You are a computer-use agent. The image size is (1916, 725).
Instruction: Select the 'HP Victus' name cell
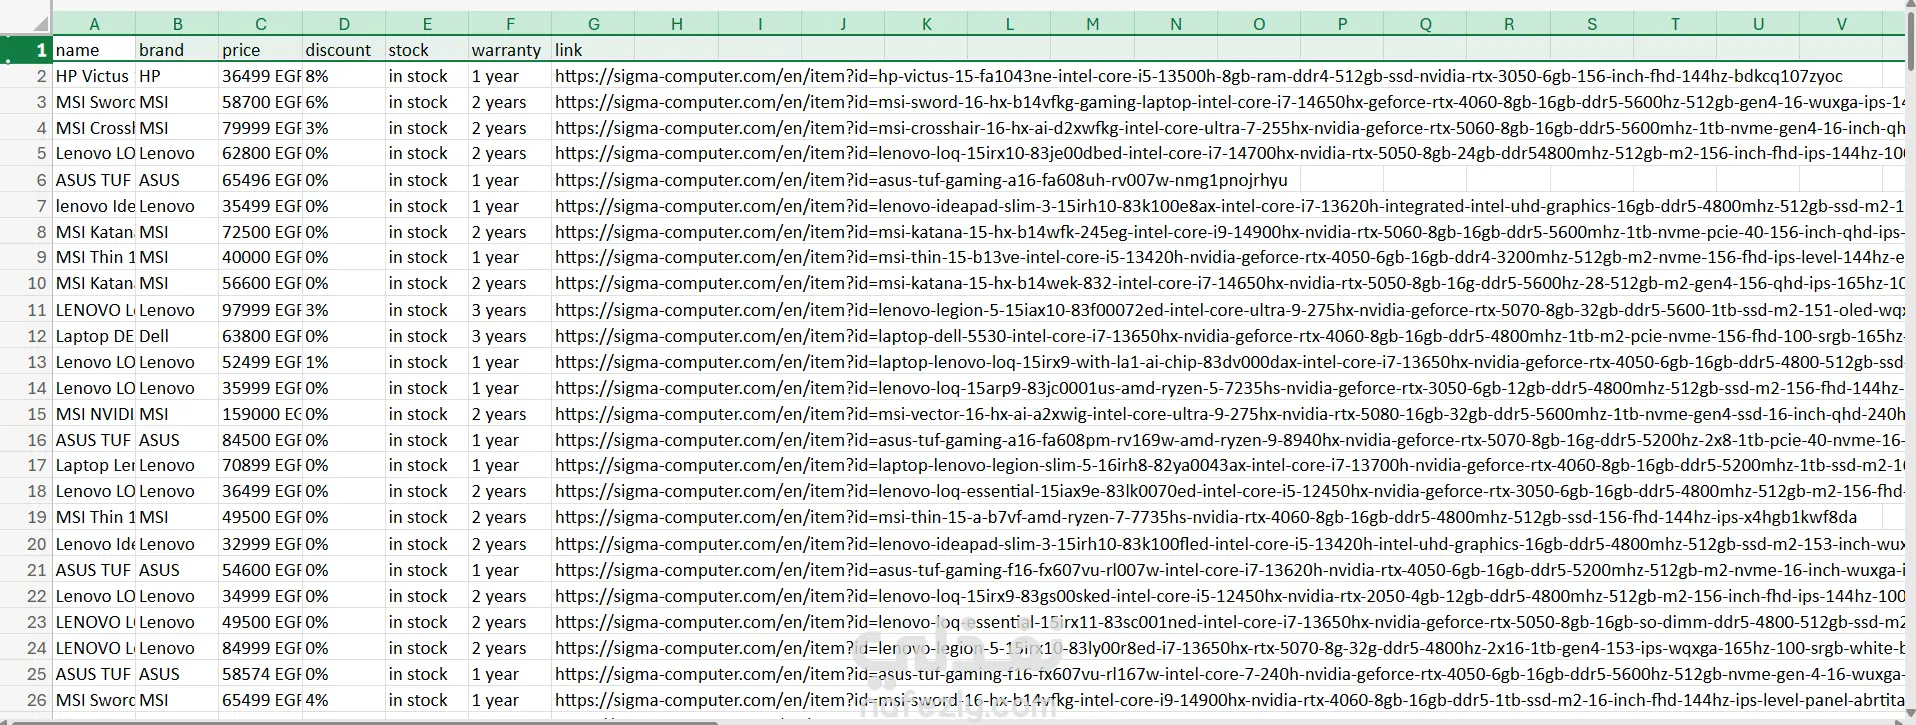[94, 76]
